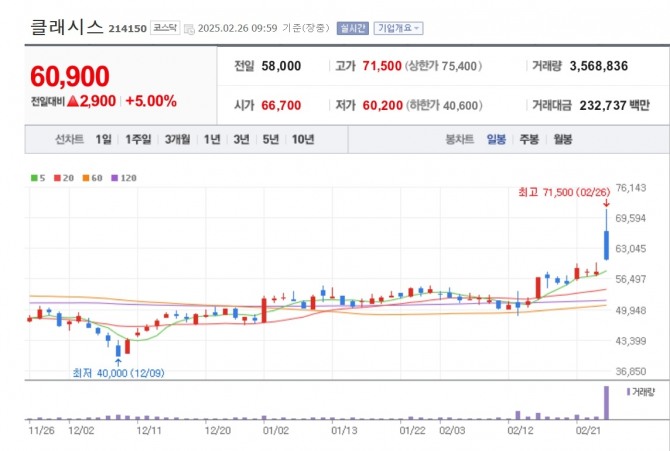Click the 클래시스 stock name title
The height and width of the screenshot is (451, 670).
(66, 27)
